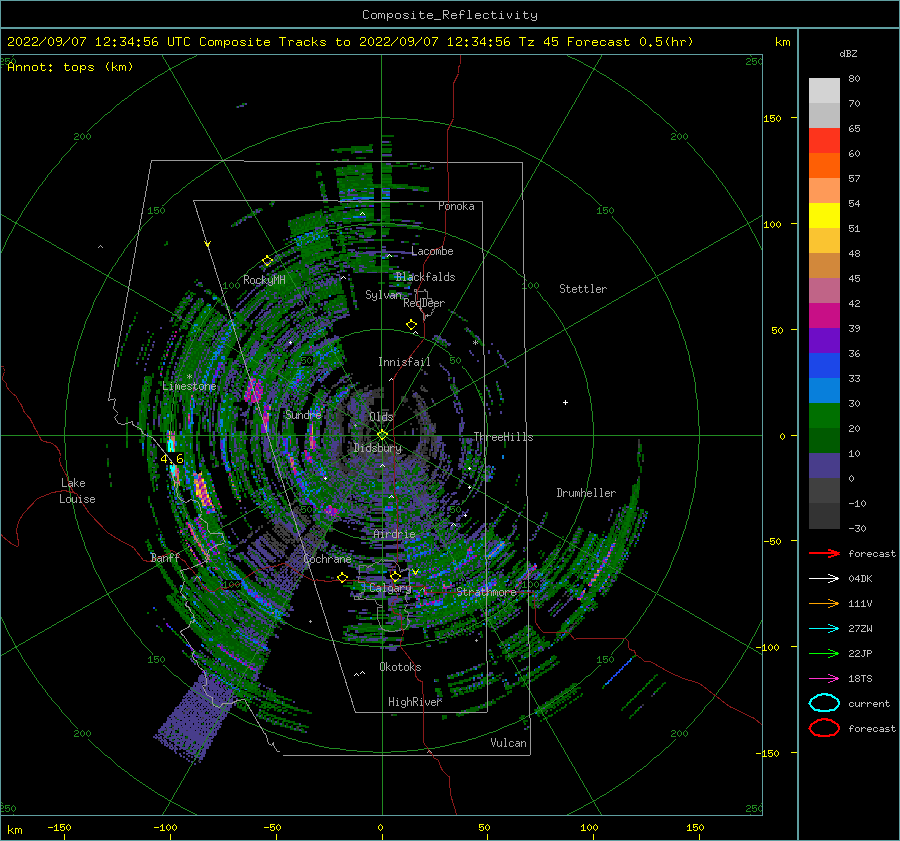Click the Sylvan label on the map
Image resolution: width=900 pixels, height=841 pixels.
click(x=383, y=295)
